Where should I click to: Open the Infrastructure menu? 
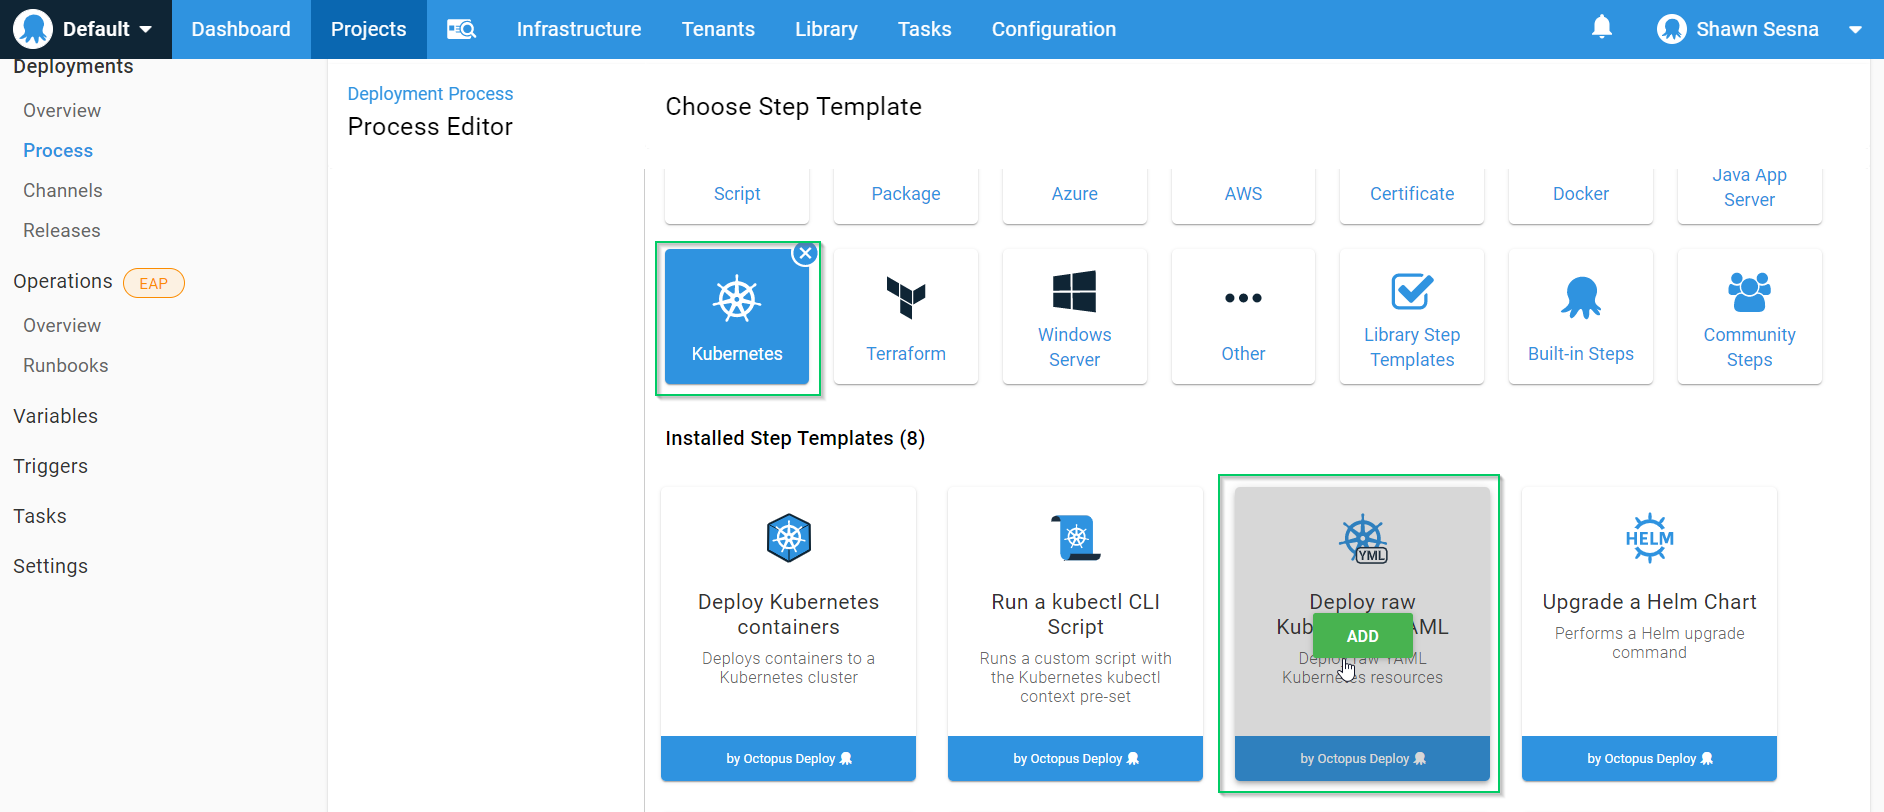pos(578,29)
